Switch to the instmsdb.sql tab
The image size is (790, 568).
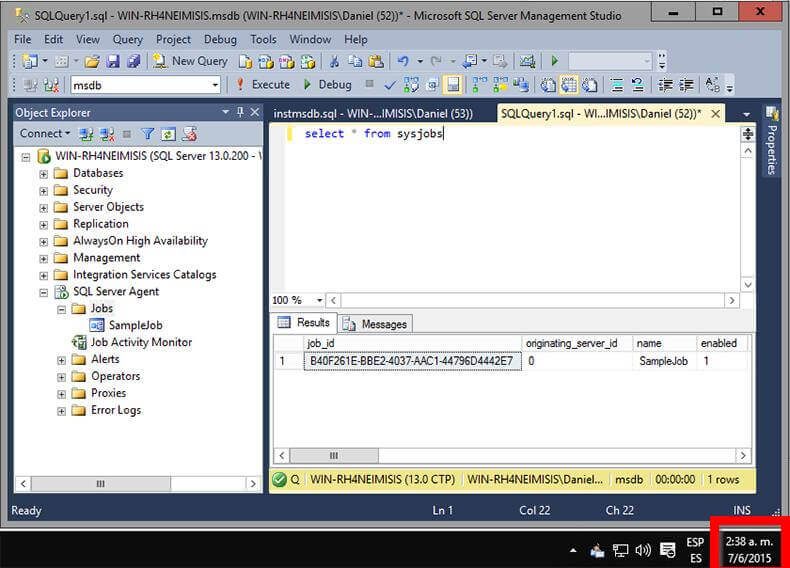click(x=373, y=114)
